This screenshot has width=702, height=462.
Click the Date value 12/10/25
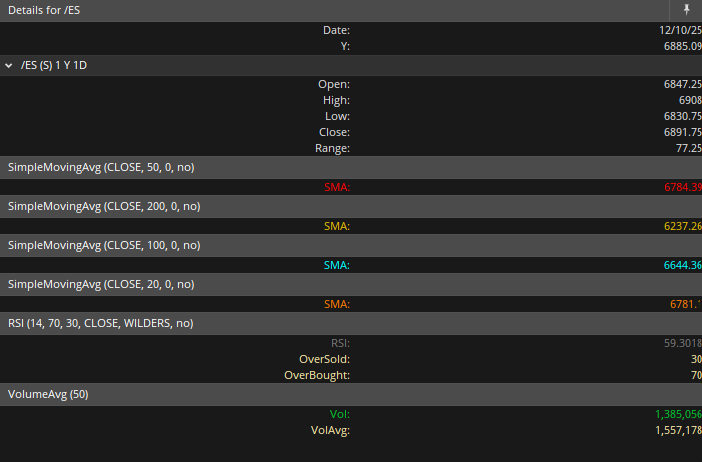[680, 31]
